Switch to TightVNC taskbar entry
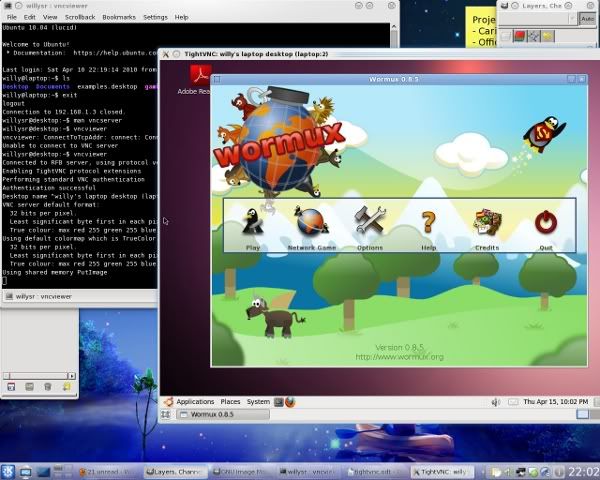 pos(442,472)
